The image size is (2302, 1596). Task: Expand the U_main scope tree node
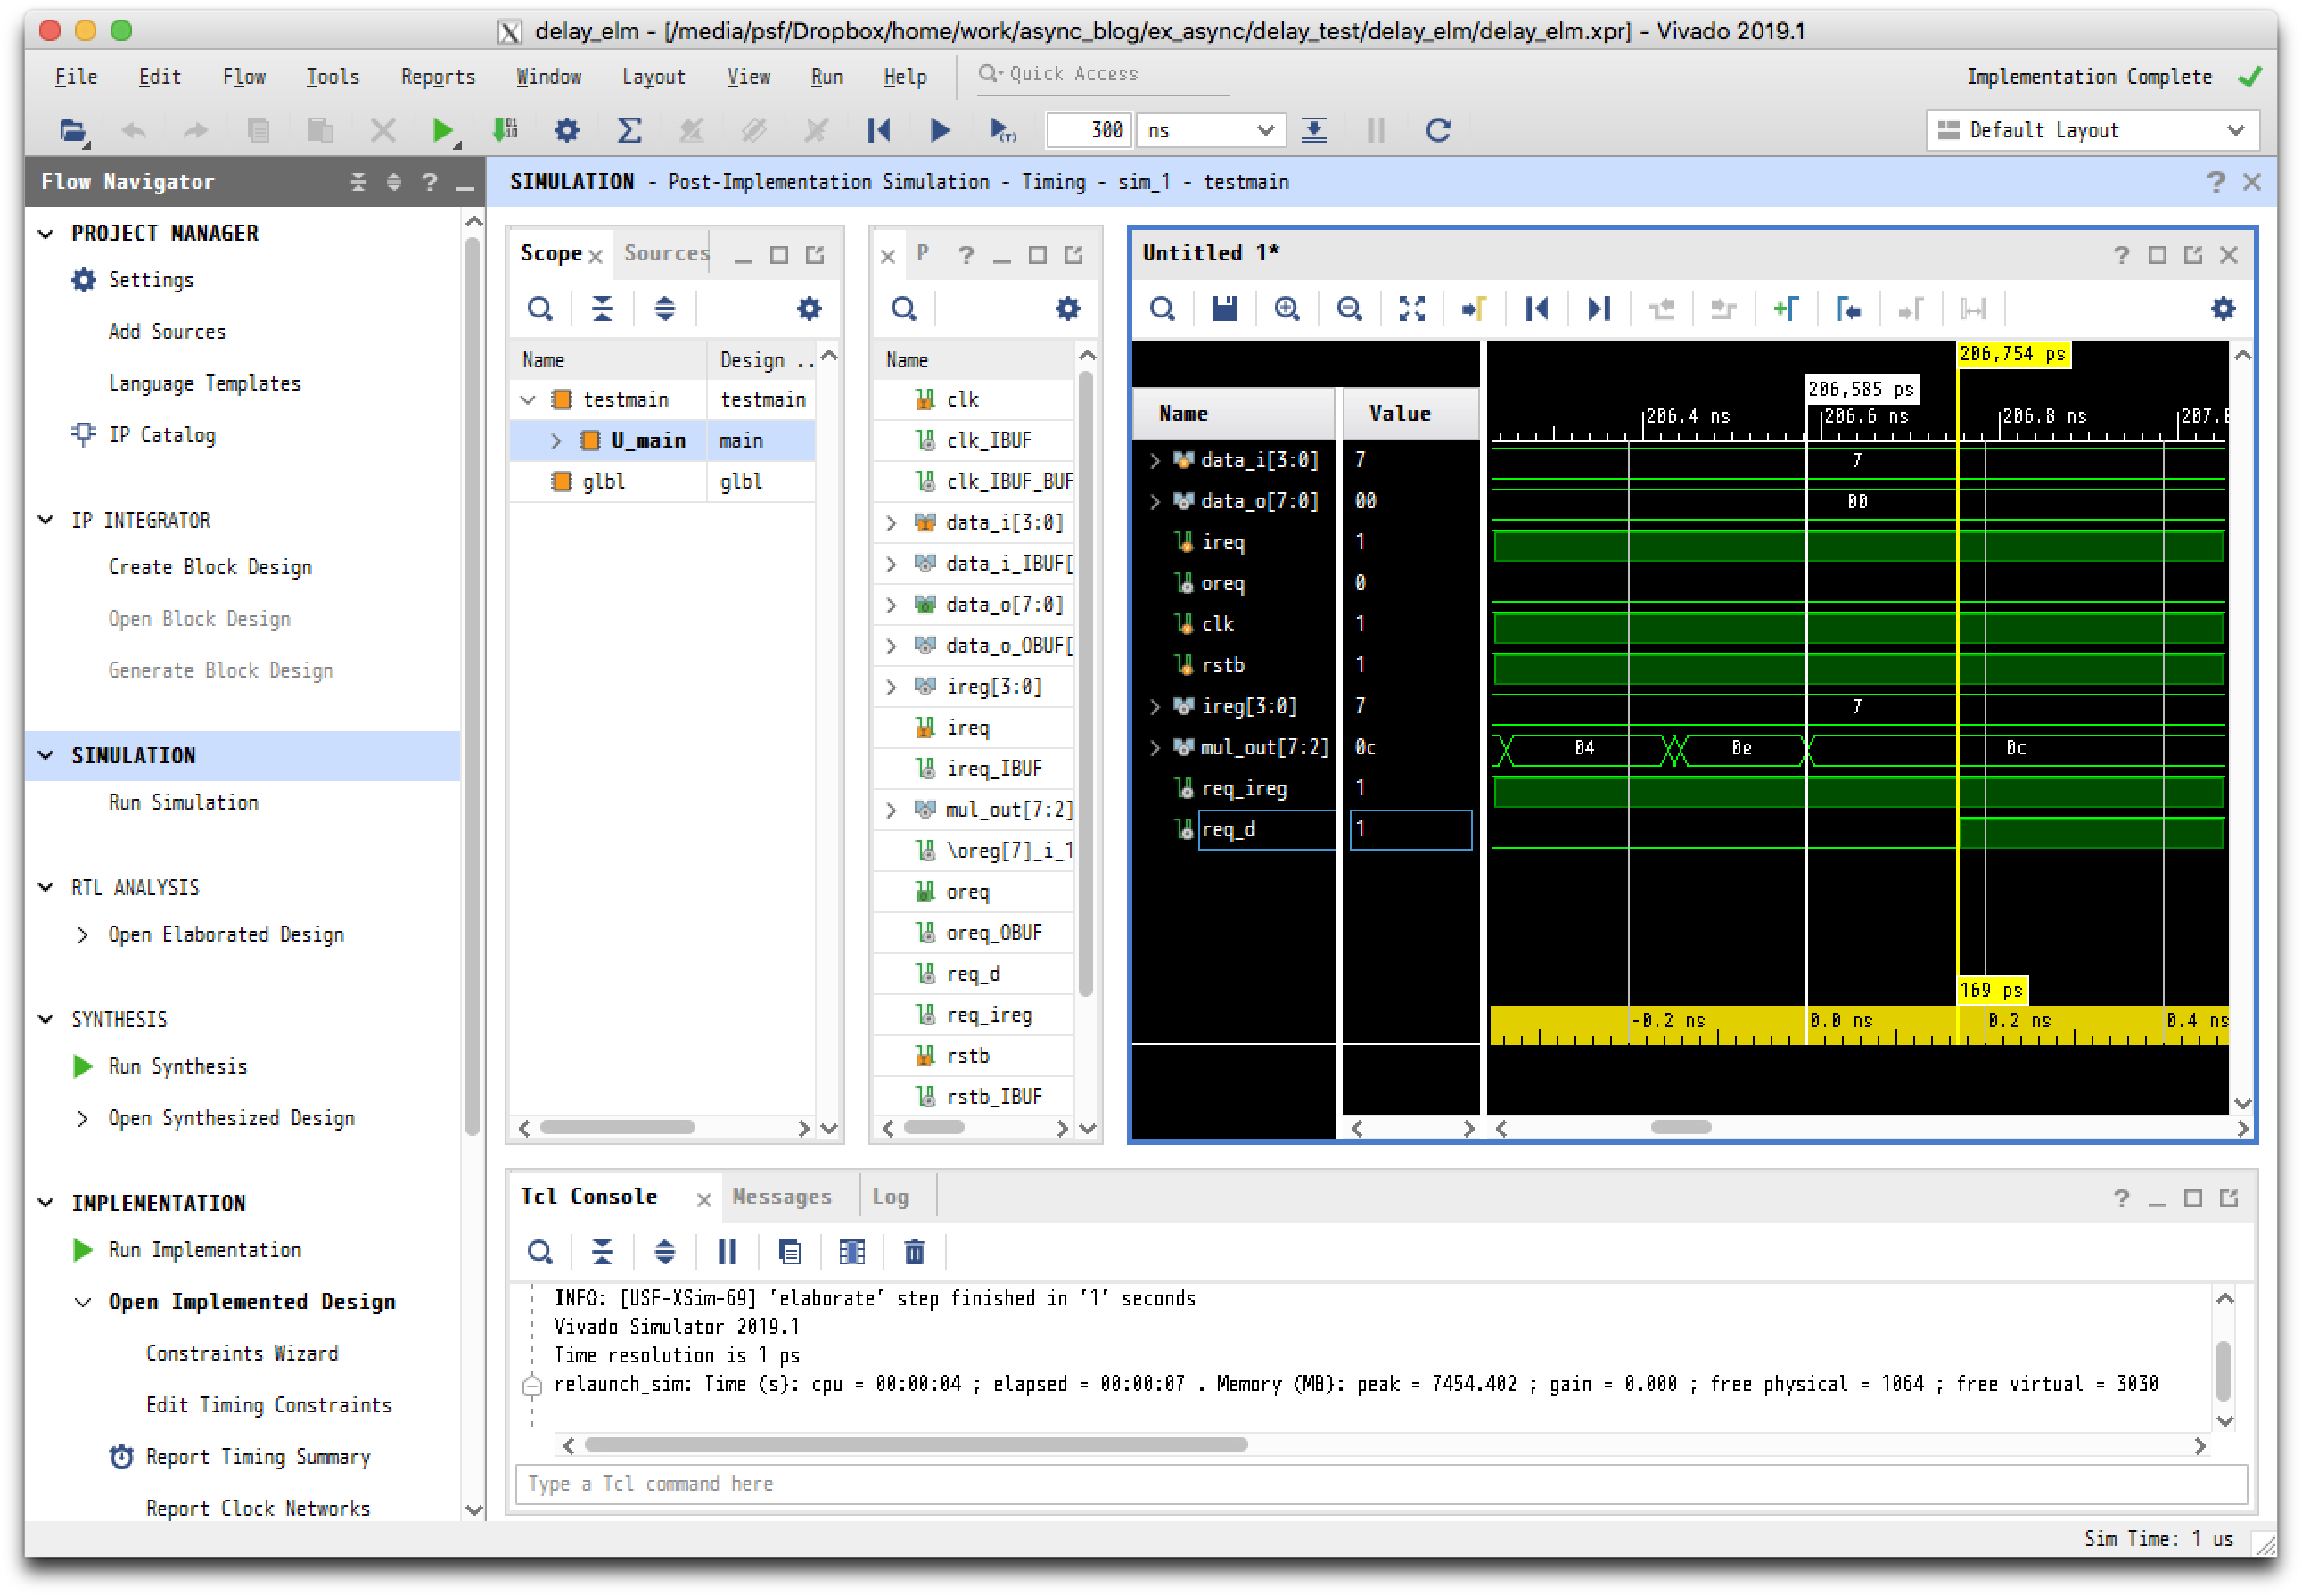point(556,441)
